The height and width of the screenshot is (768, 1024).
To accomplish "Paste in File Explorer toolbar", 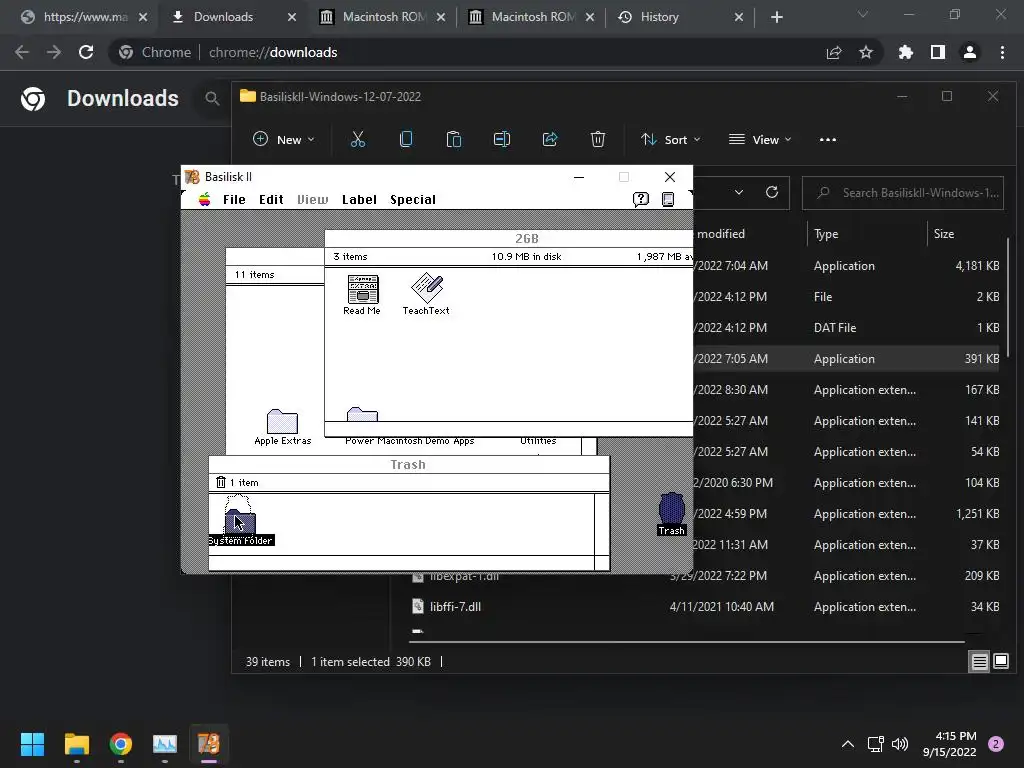I will (x=453, y=139).
